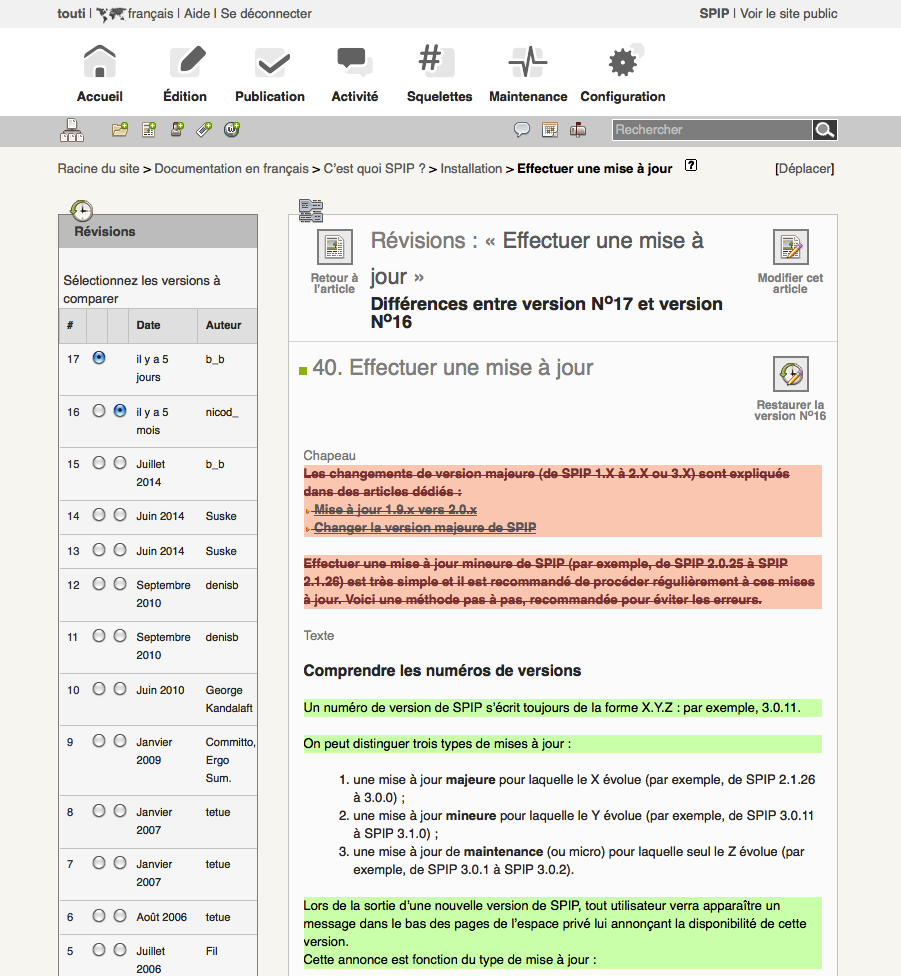Open the Publication menu
This screenshot has width=901, height=976.
coord(270,63)
